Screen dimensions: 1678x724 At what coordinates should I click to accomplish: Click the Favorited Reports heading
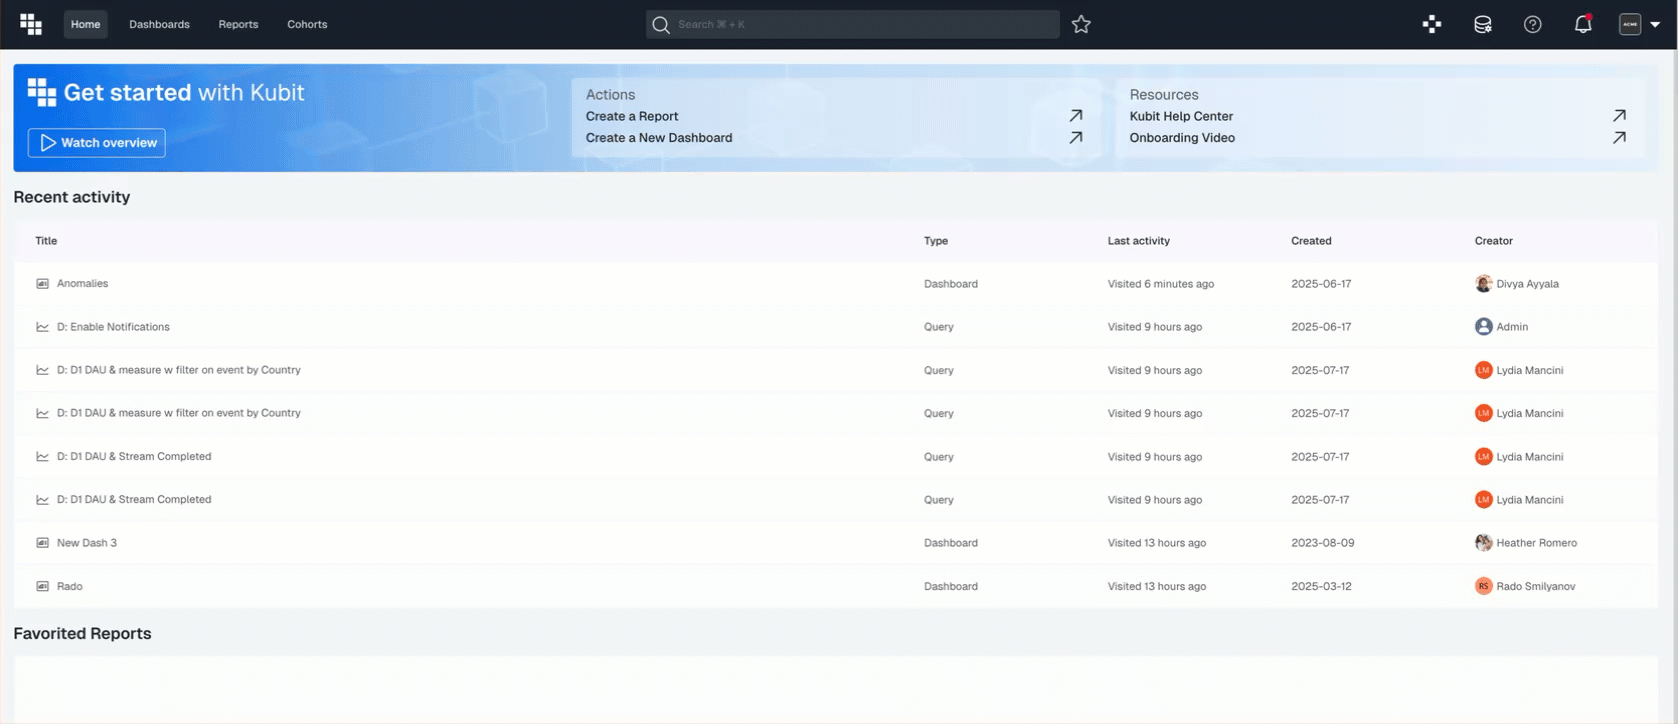point(82,634)
